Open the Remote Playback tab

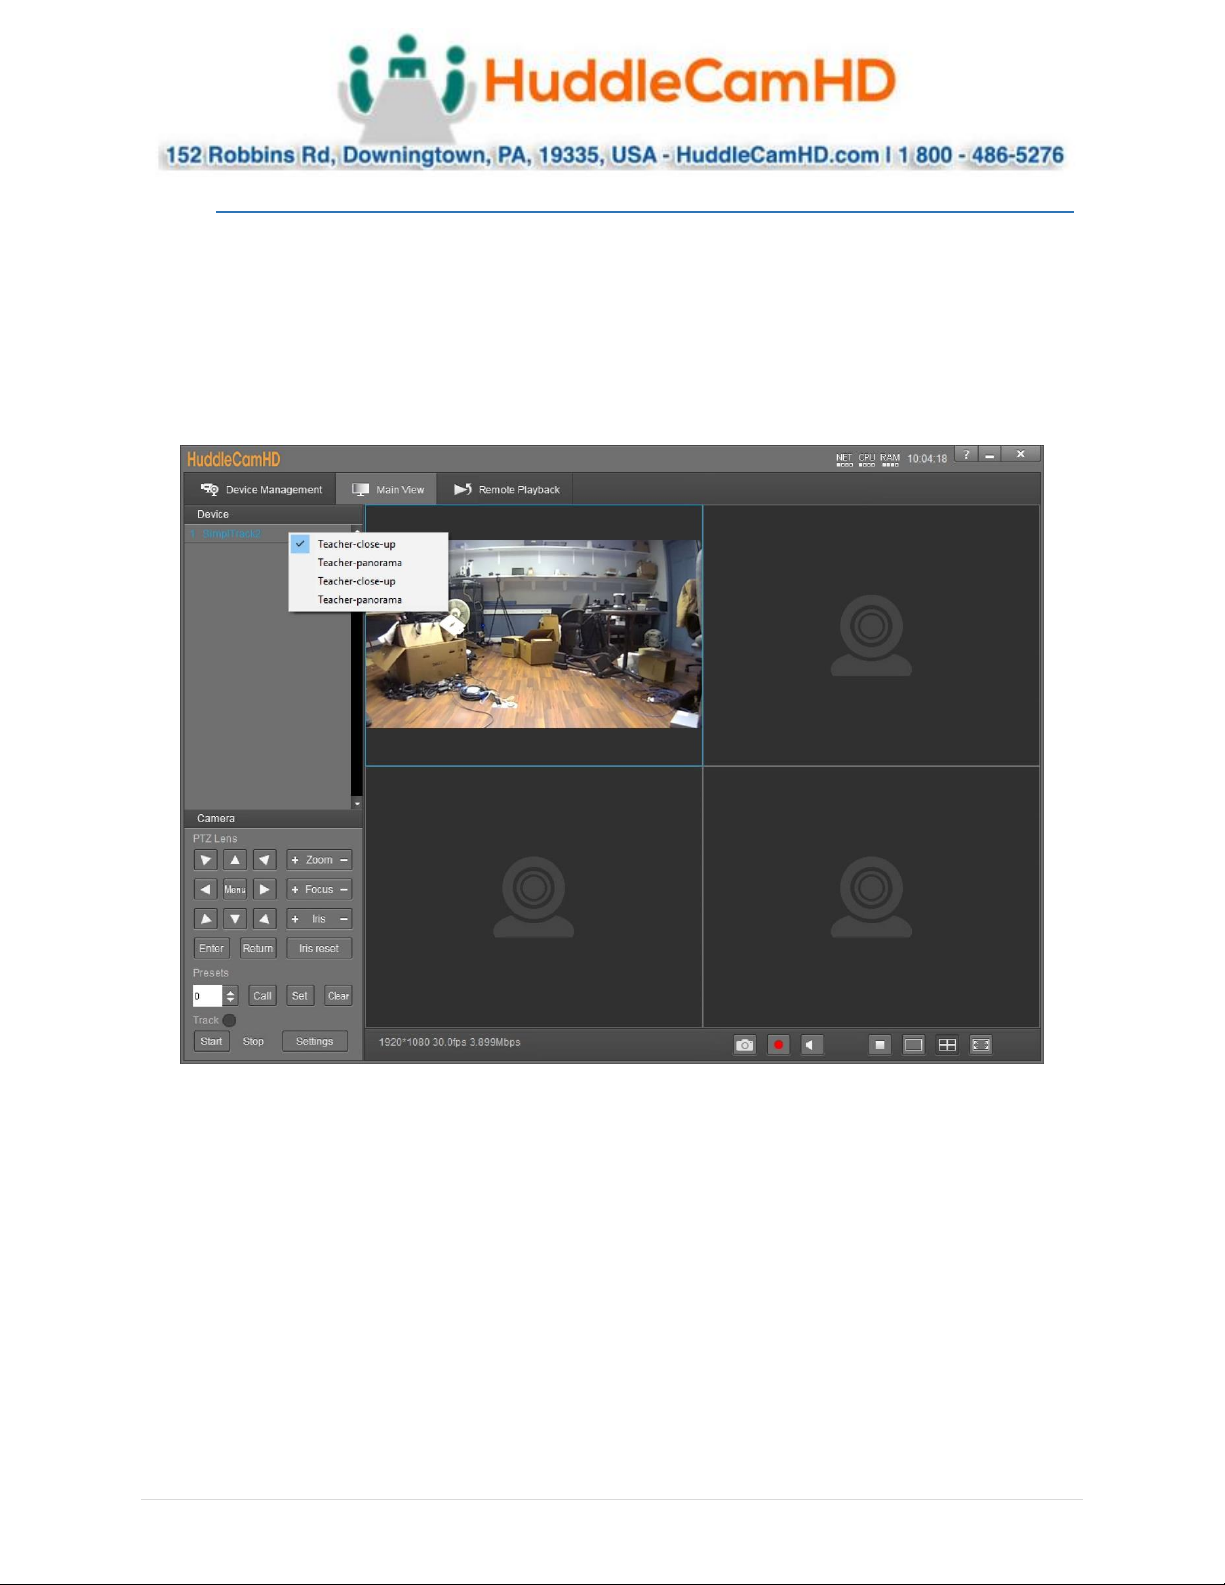click(x=507, y=490)
